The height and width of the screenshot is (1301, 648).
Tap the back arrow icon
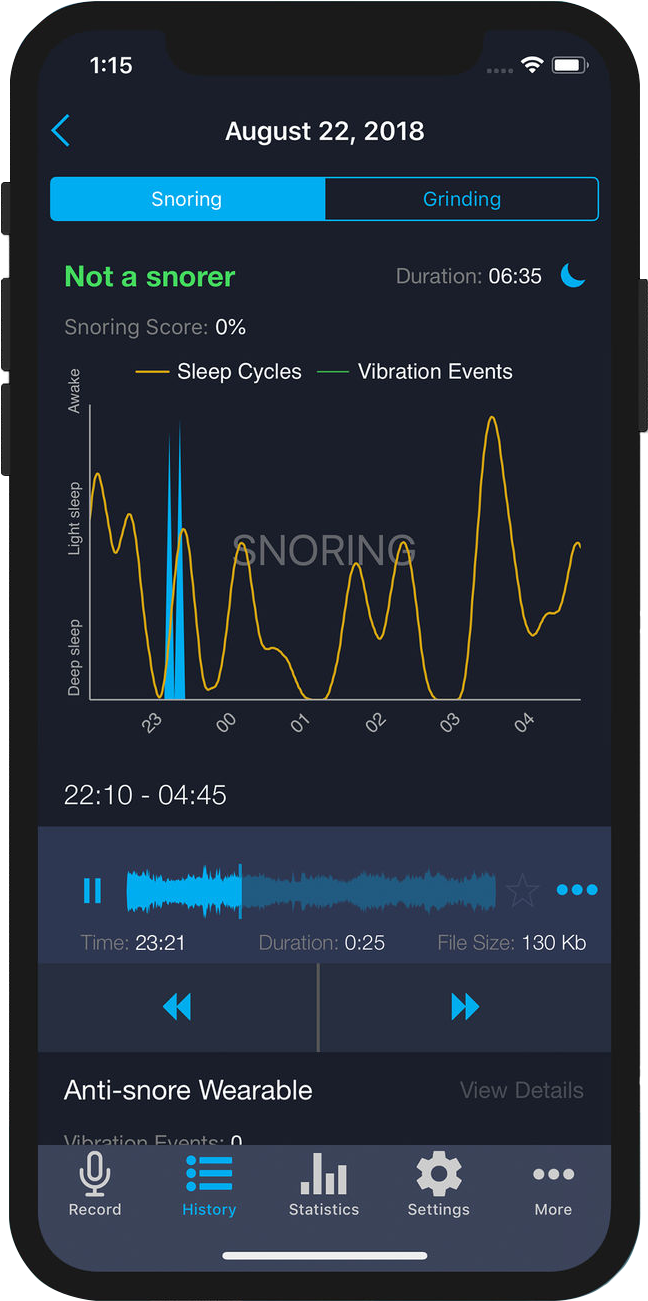(x=61, y=131)
